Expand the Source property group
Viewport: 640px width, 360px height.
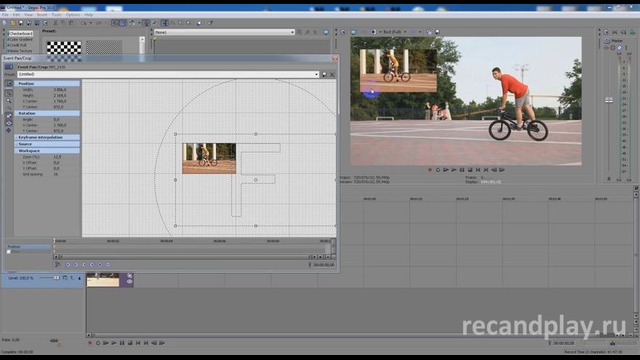click(x=47, y=144)
